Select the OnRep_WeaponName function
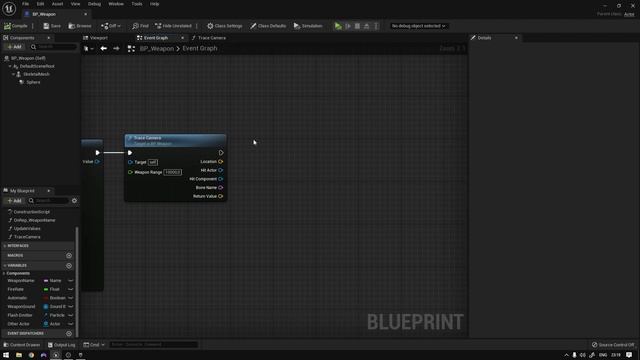This screenshot has width=640, height=360. point(34,220)
